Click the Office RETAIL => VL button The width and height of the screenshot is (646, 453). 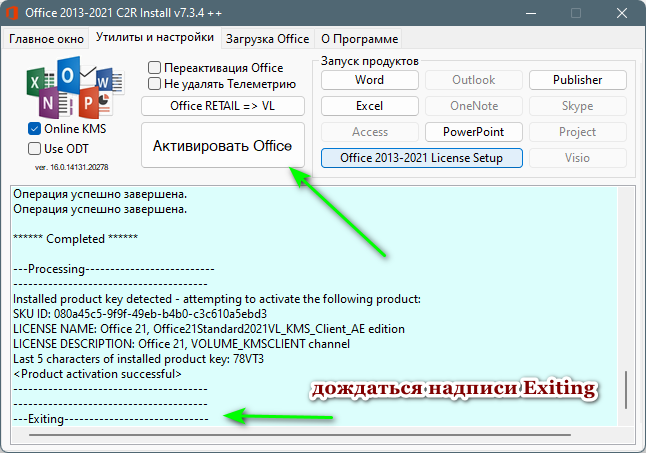[223, 106]
